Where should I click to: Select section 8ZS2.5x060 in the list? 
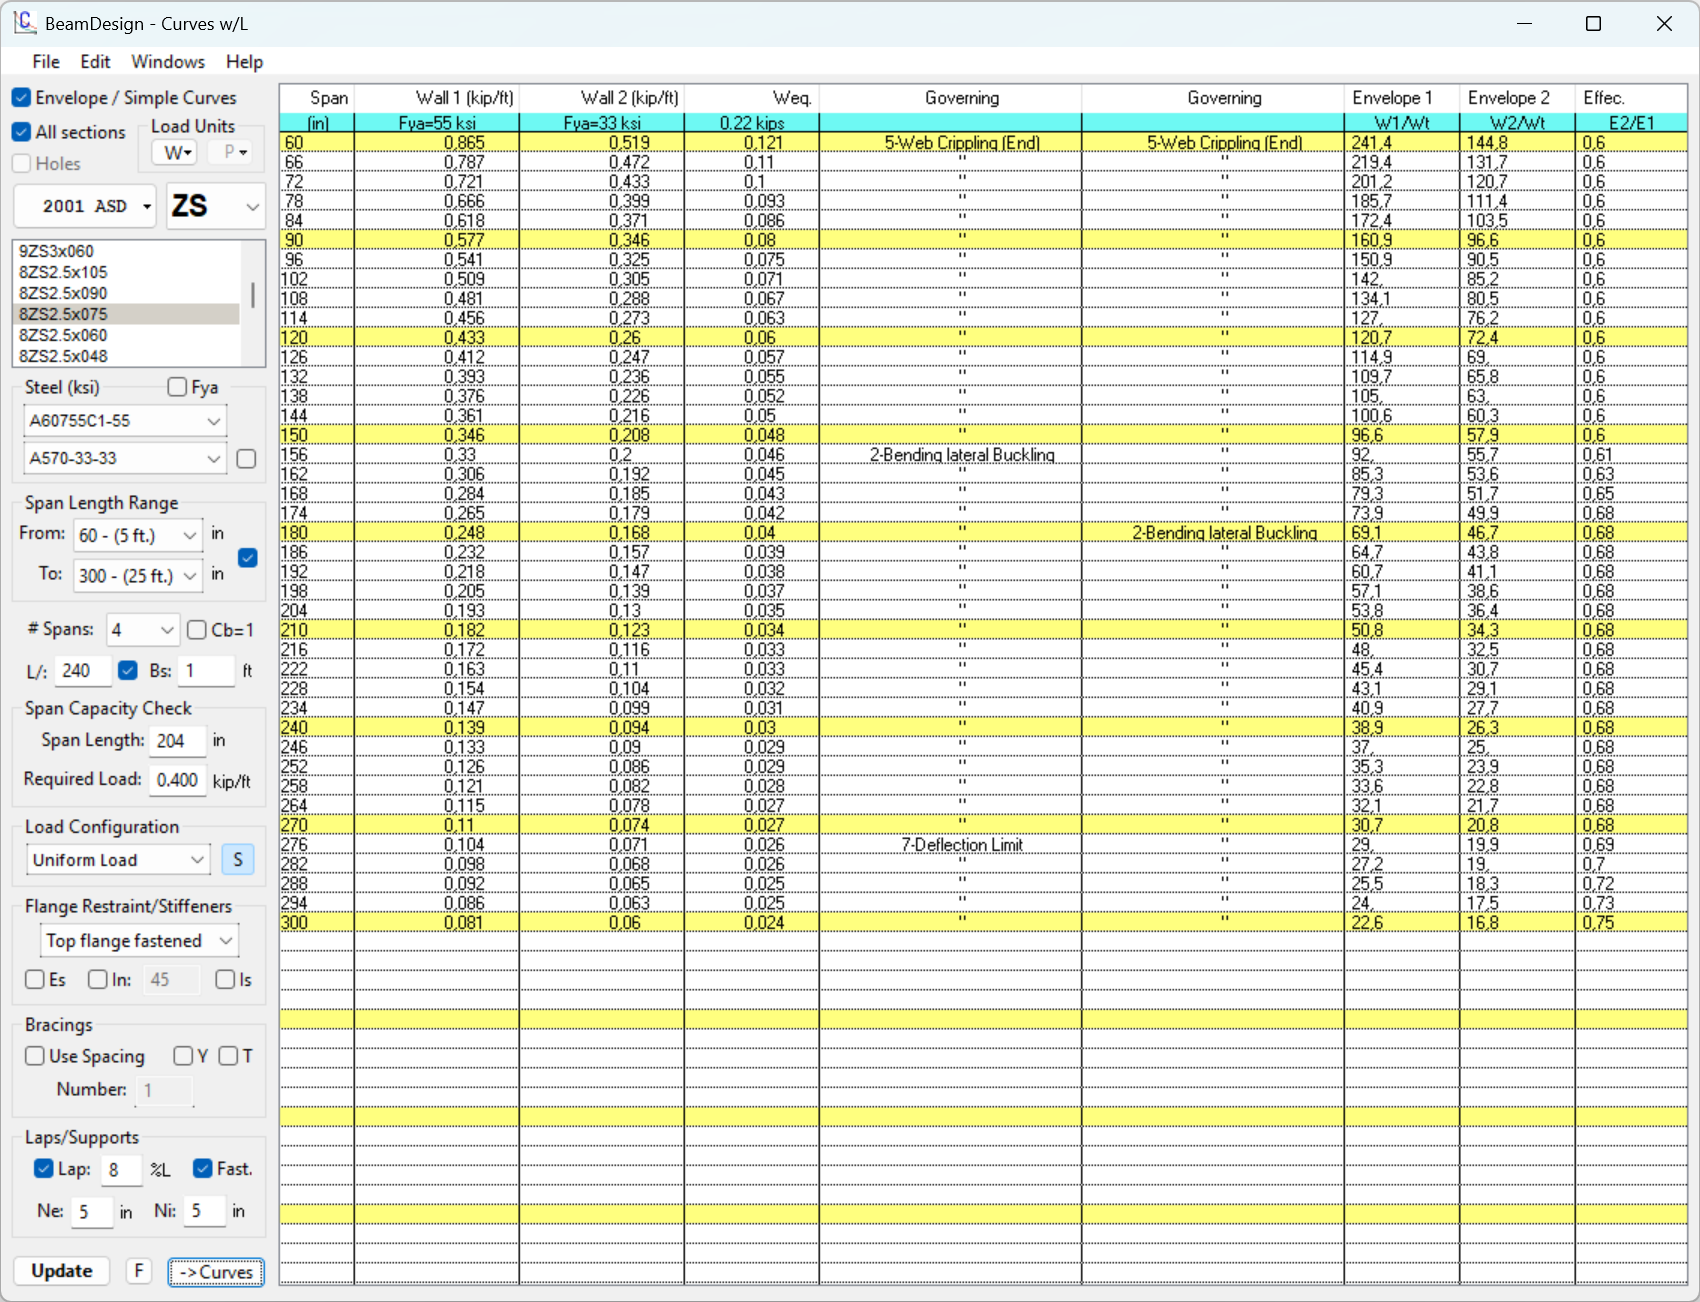click(x=64, y=335)
